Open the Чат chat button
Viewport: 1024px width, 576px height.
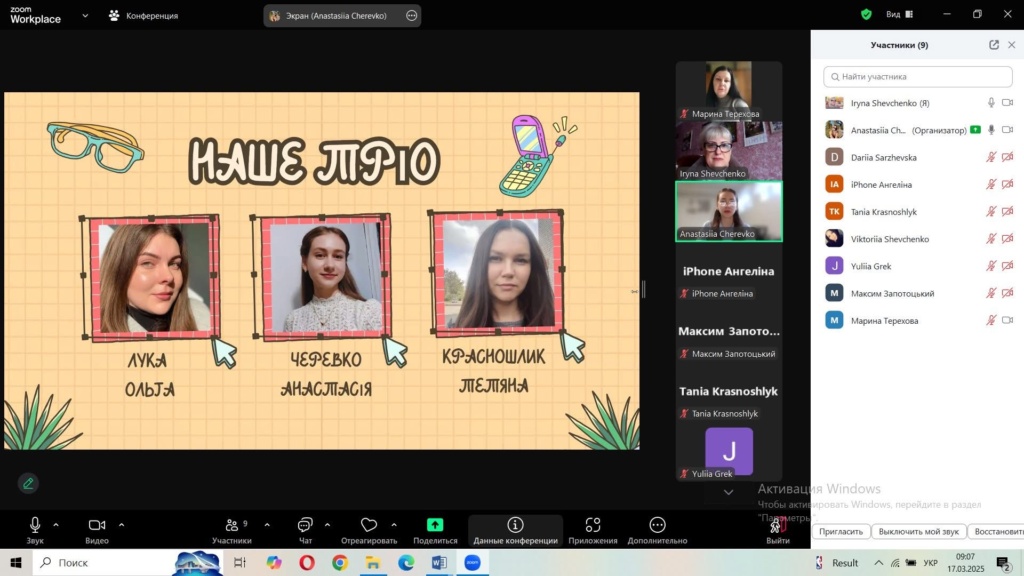point(305,530)
